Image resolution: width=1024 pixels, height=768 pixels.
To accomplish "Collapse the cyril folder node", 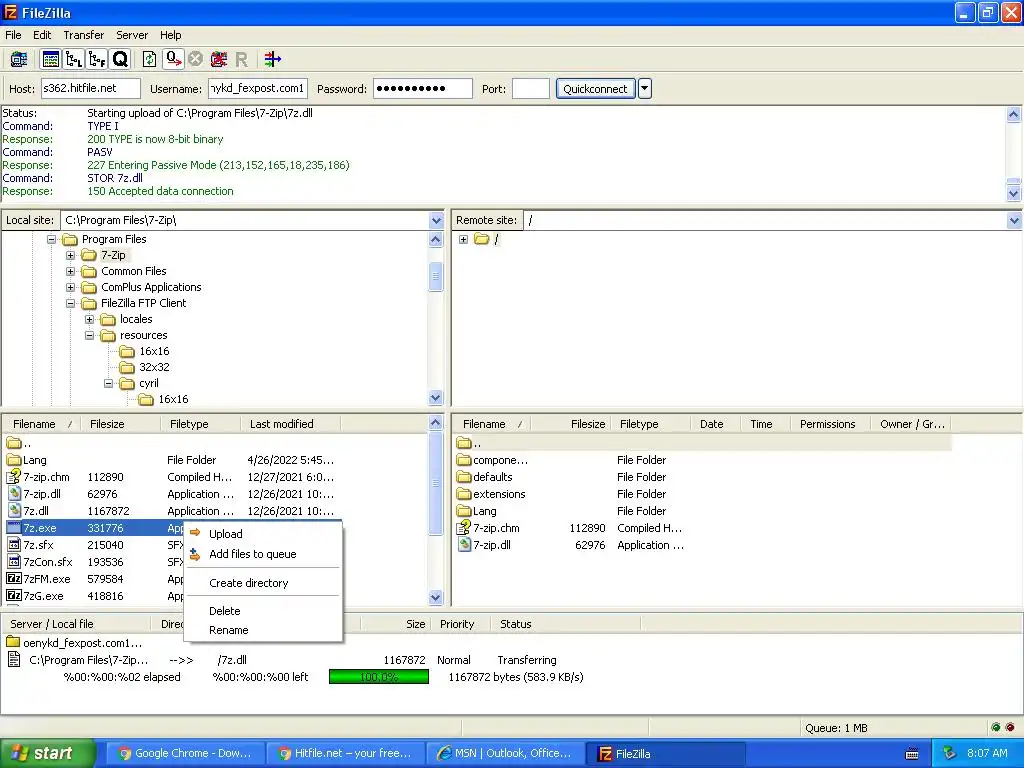I will point(108,383).
